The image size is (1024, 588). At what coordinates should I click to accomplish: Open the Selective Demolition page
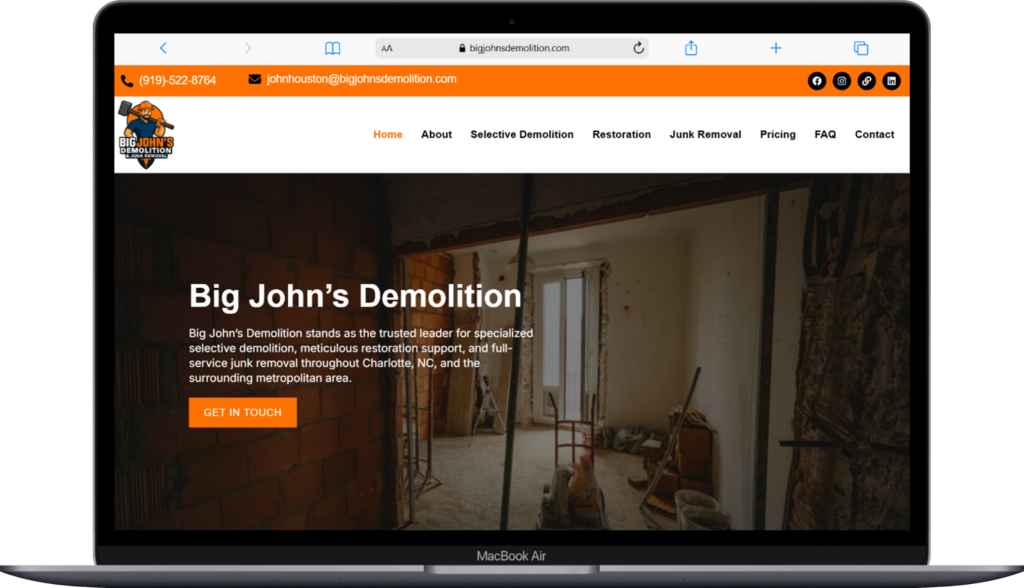[522, 134]
